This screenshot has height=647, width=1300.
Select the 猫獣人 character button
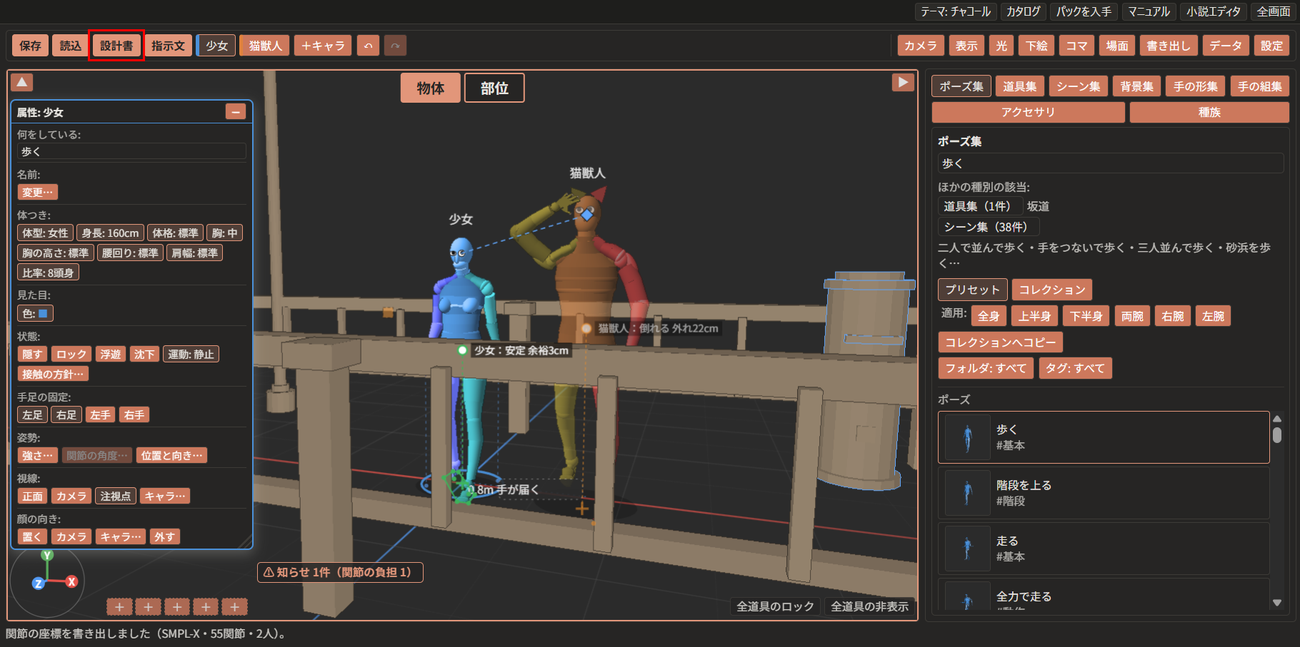click(x=265, y=46)
